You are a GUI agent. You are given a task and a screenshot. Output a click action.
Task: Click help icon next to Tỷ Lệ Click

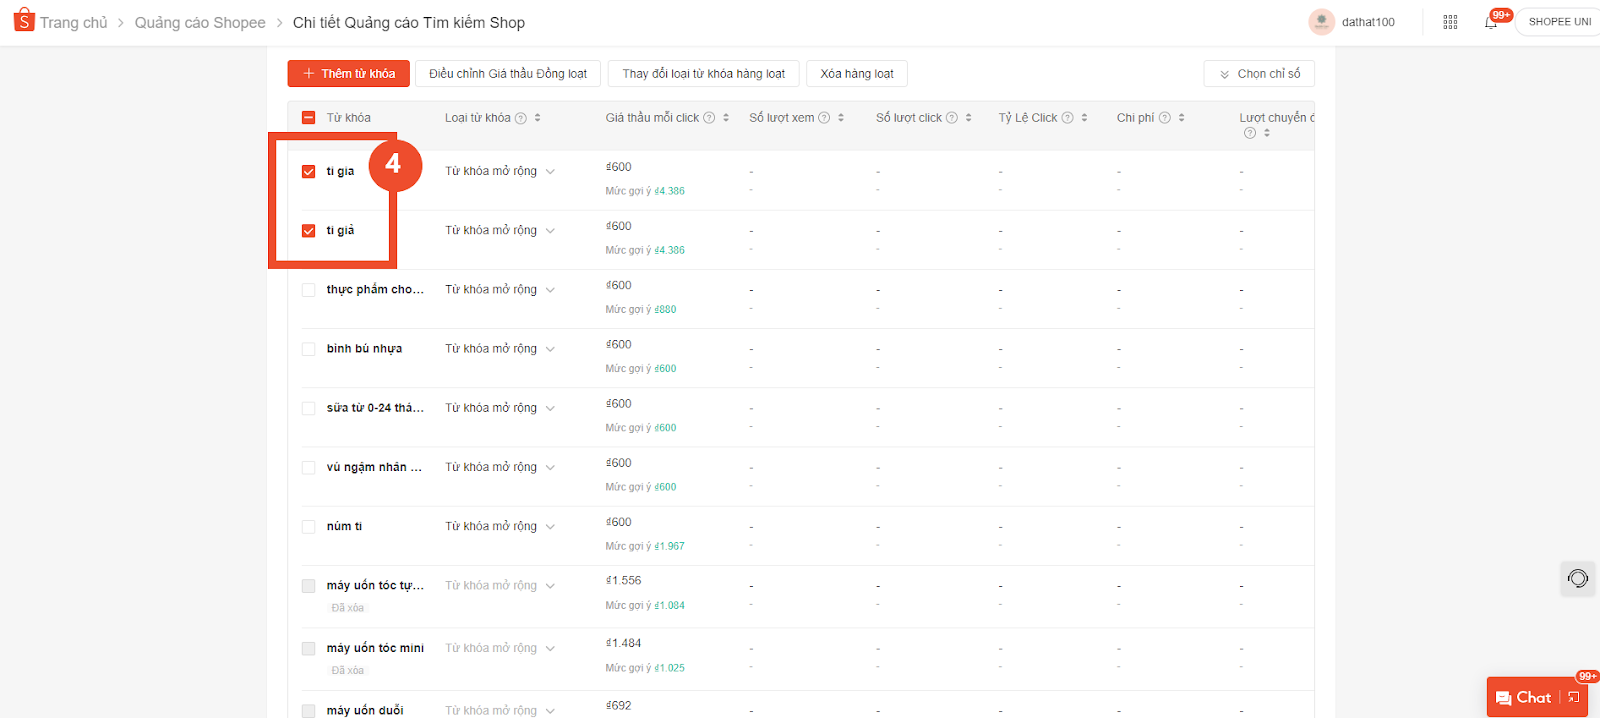tap(1067, 118)
